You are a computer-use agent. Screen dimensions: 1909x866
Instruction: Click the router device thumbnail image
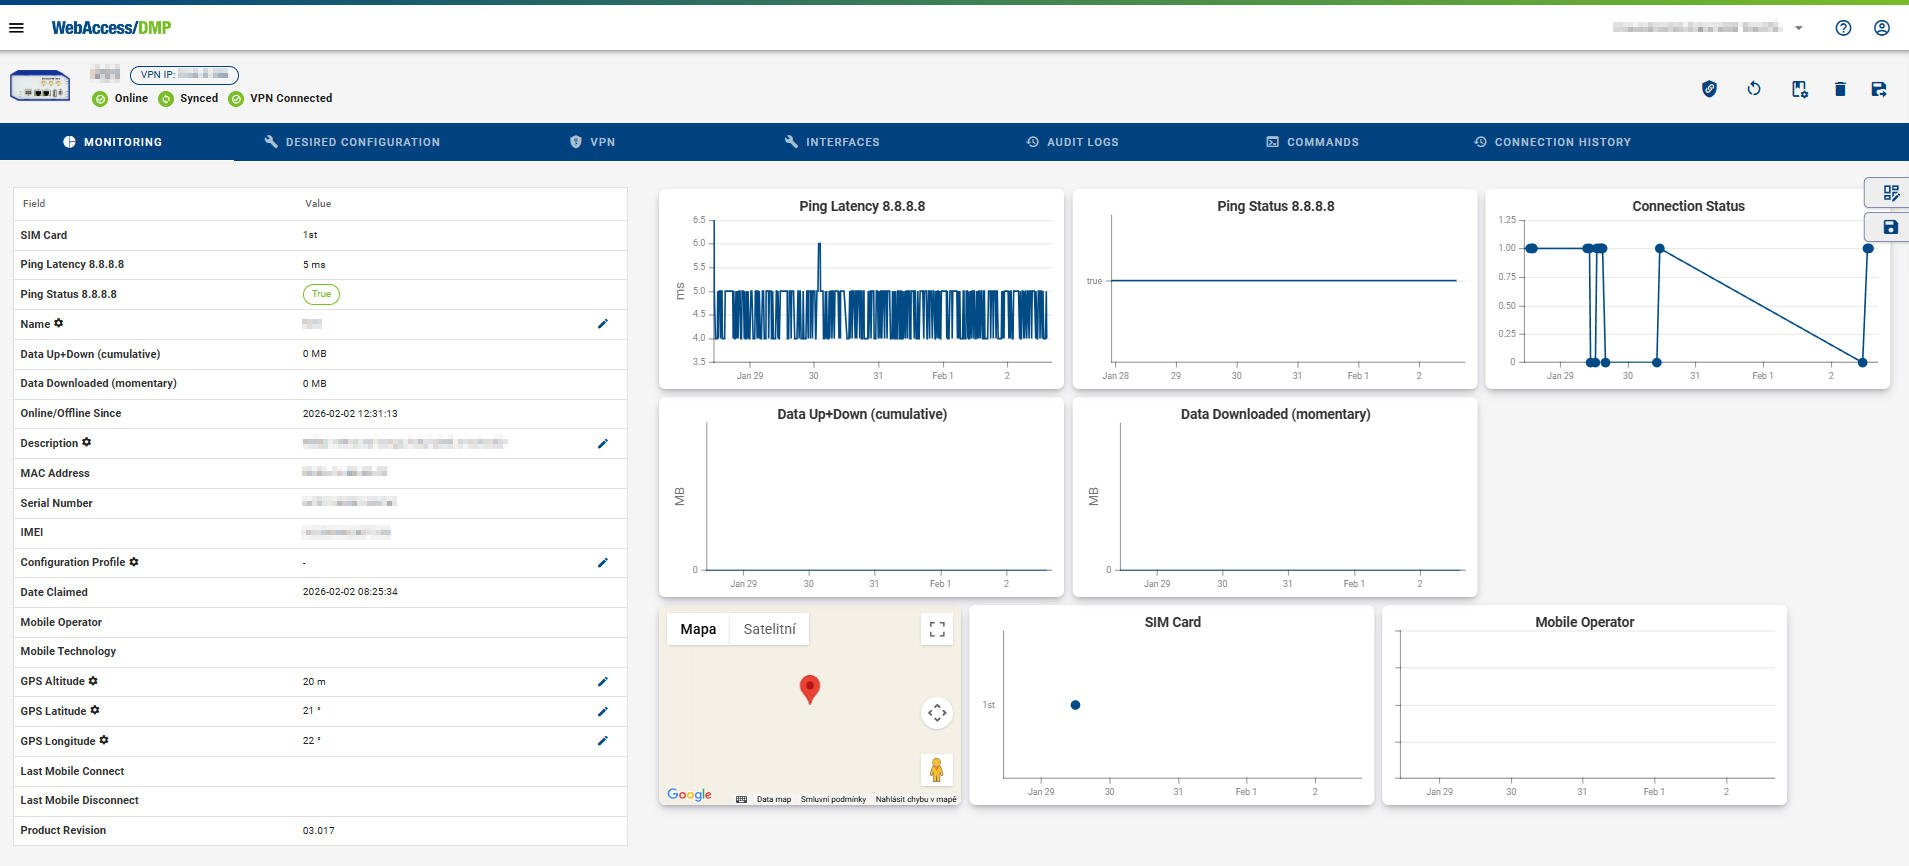tap(40, 86)
